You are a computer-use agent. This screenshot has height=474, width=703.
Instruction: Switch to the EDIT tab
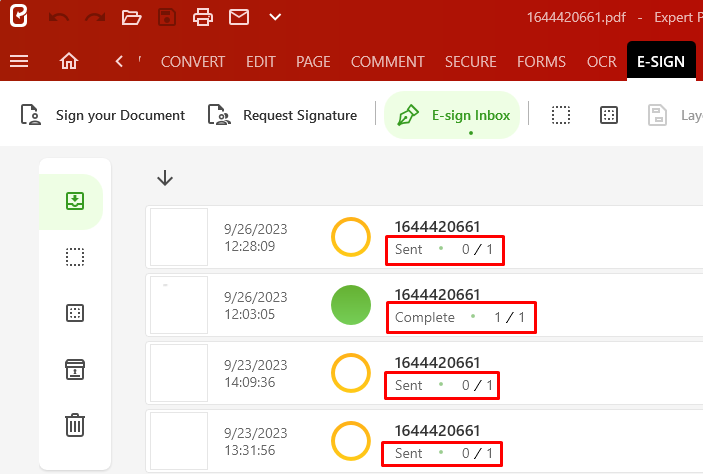pos(260,61)
